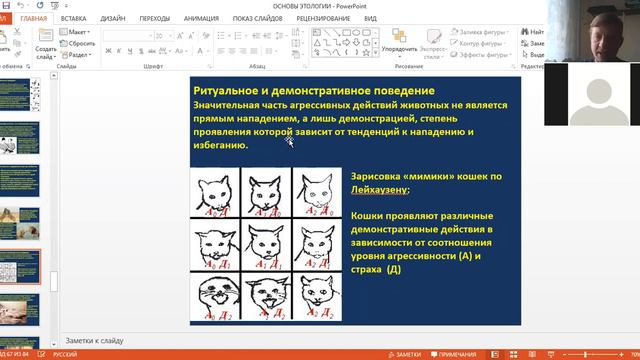The height and width of the screenshot is (360, 640).
Task: Open the ВСТАВКА ribbon tab
Action: (73, 18)
